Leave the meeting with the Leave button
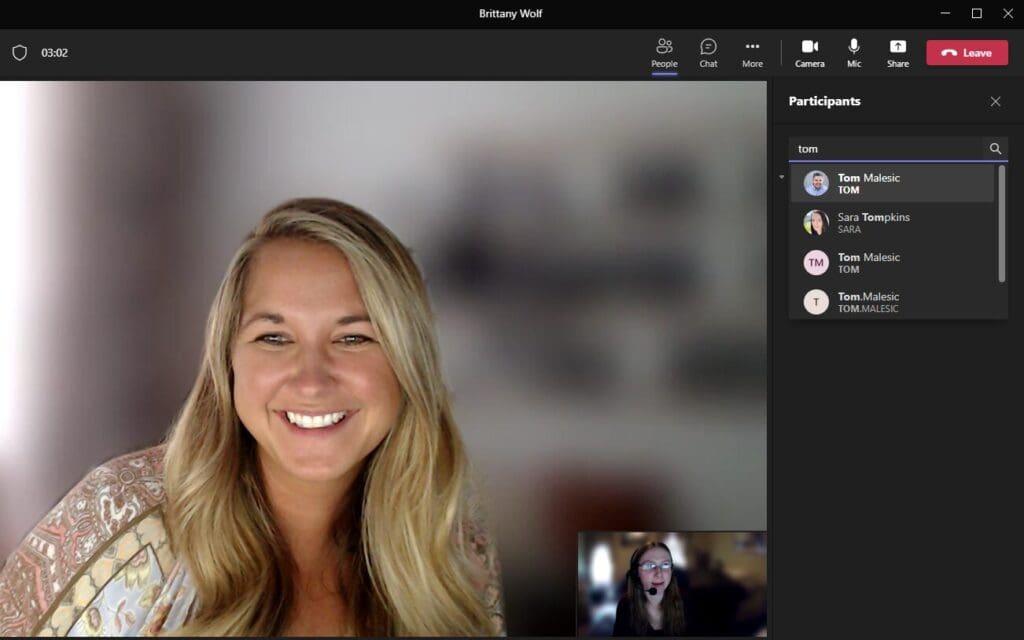 (967, 53)
